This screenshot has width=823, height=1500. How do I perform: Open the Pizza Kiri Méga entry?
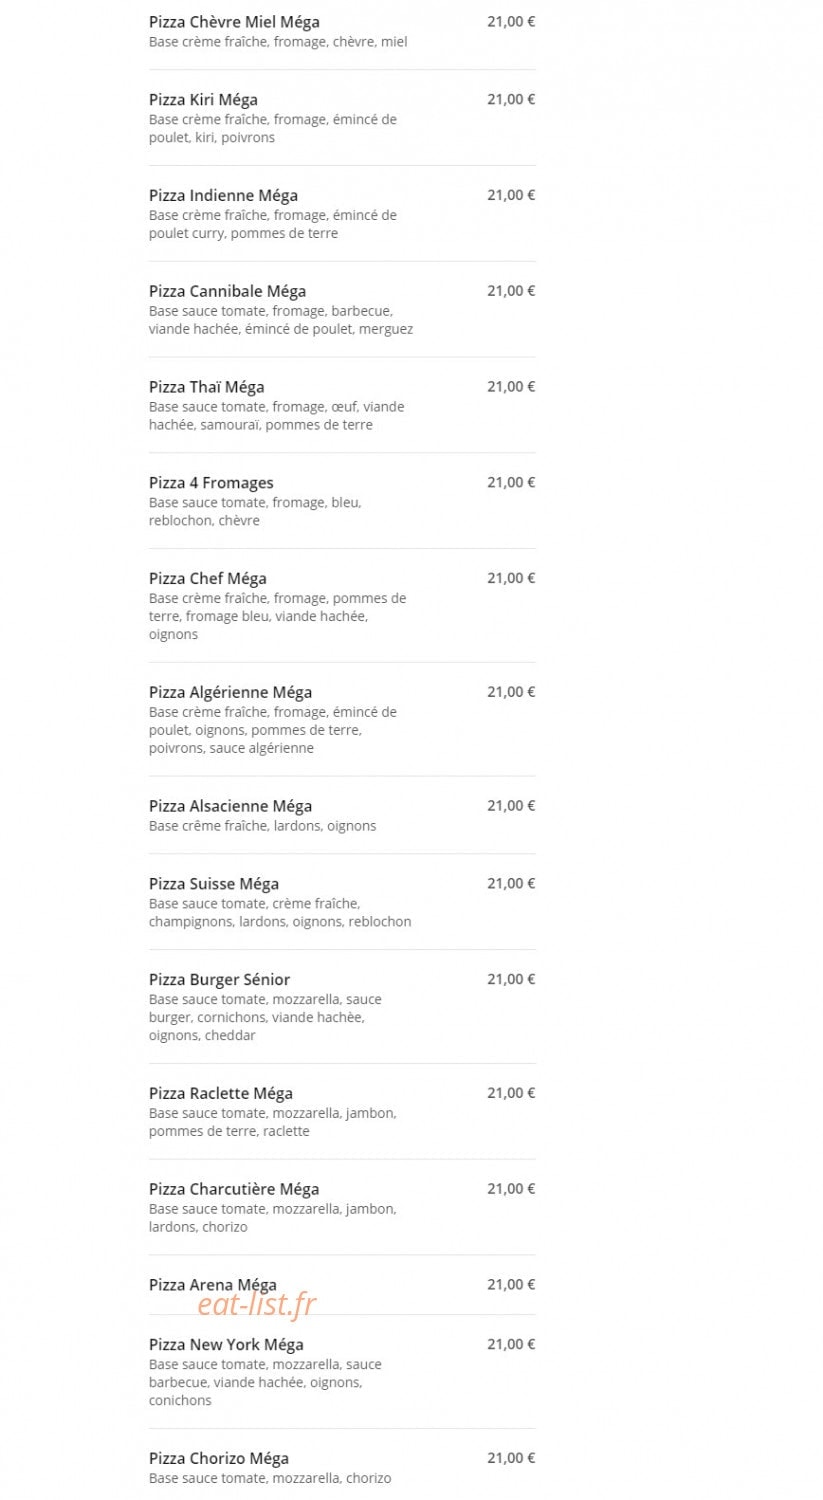tap(203, 100)
